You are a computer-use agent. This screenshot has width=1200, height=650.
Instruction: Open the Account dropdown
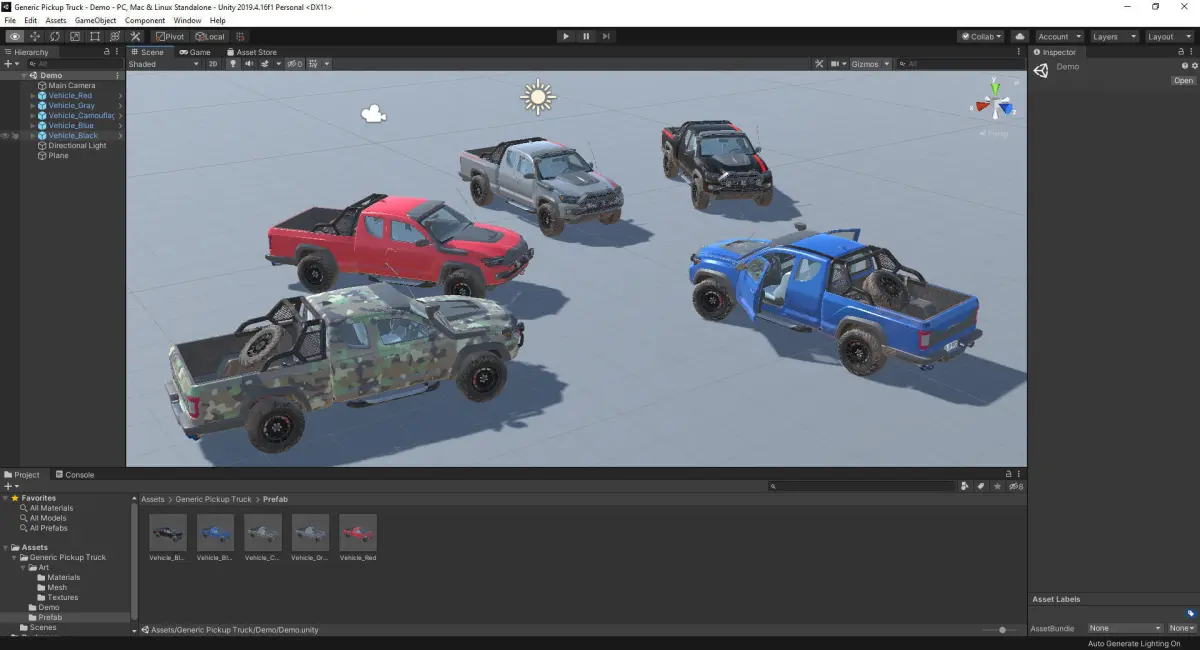click(x=1059, y=36)
